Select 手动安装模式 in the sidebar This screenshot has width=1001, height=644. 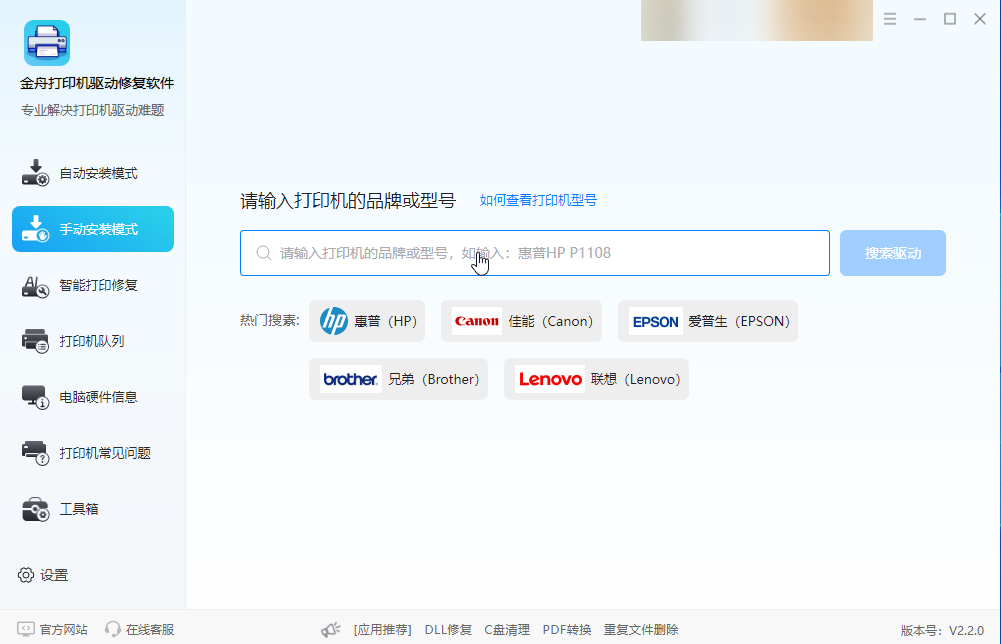93,229
